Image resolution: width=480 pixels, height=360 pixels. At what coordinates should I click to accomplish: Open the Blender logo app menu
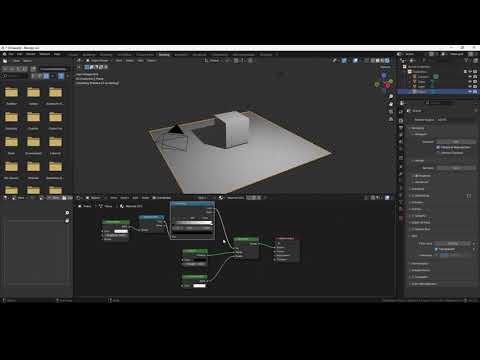(4, 54)
